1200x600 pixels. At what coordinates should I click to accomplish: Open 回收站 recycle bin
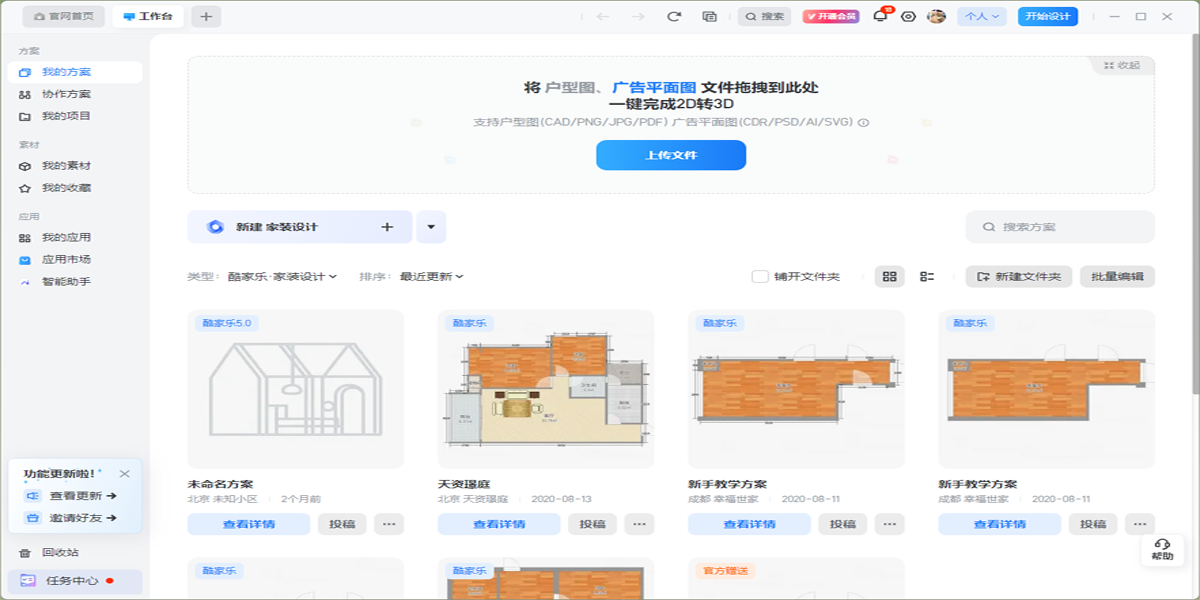click(59, 552)
